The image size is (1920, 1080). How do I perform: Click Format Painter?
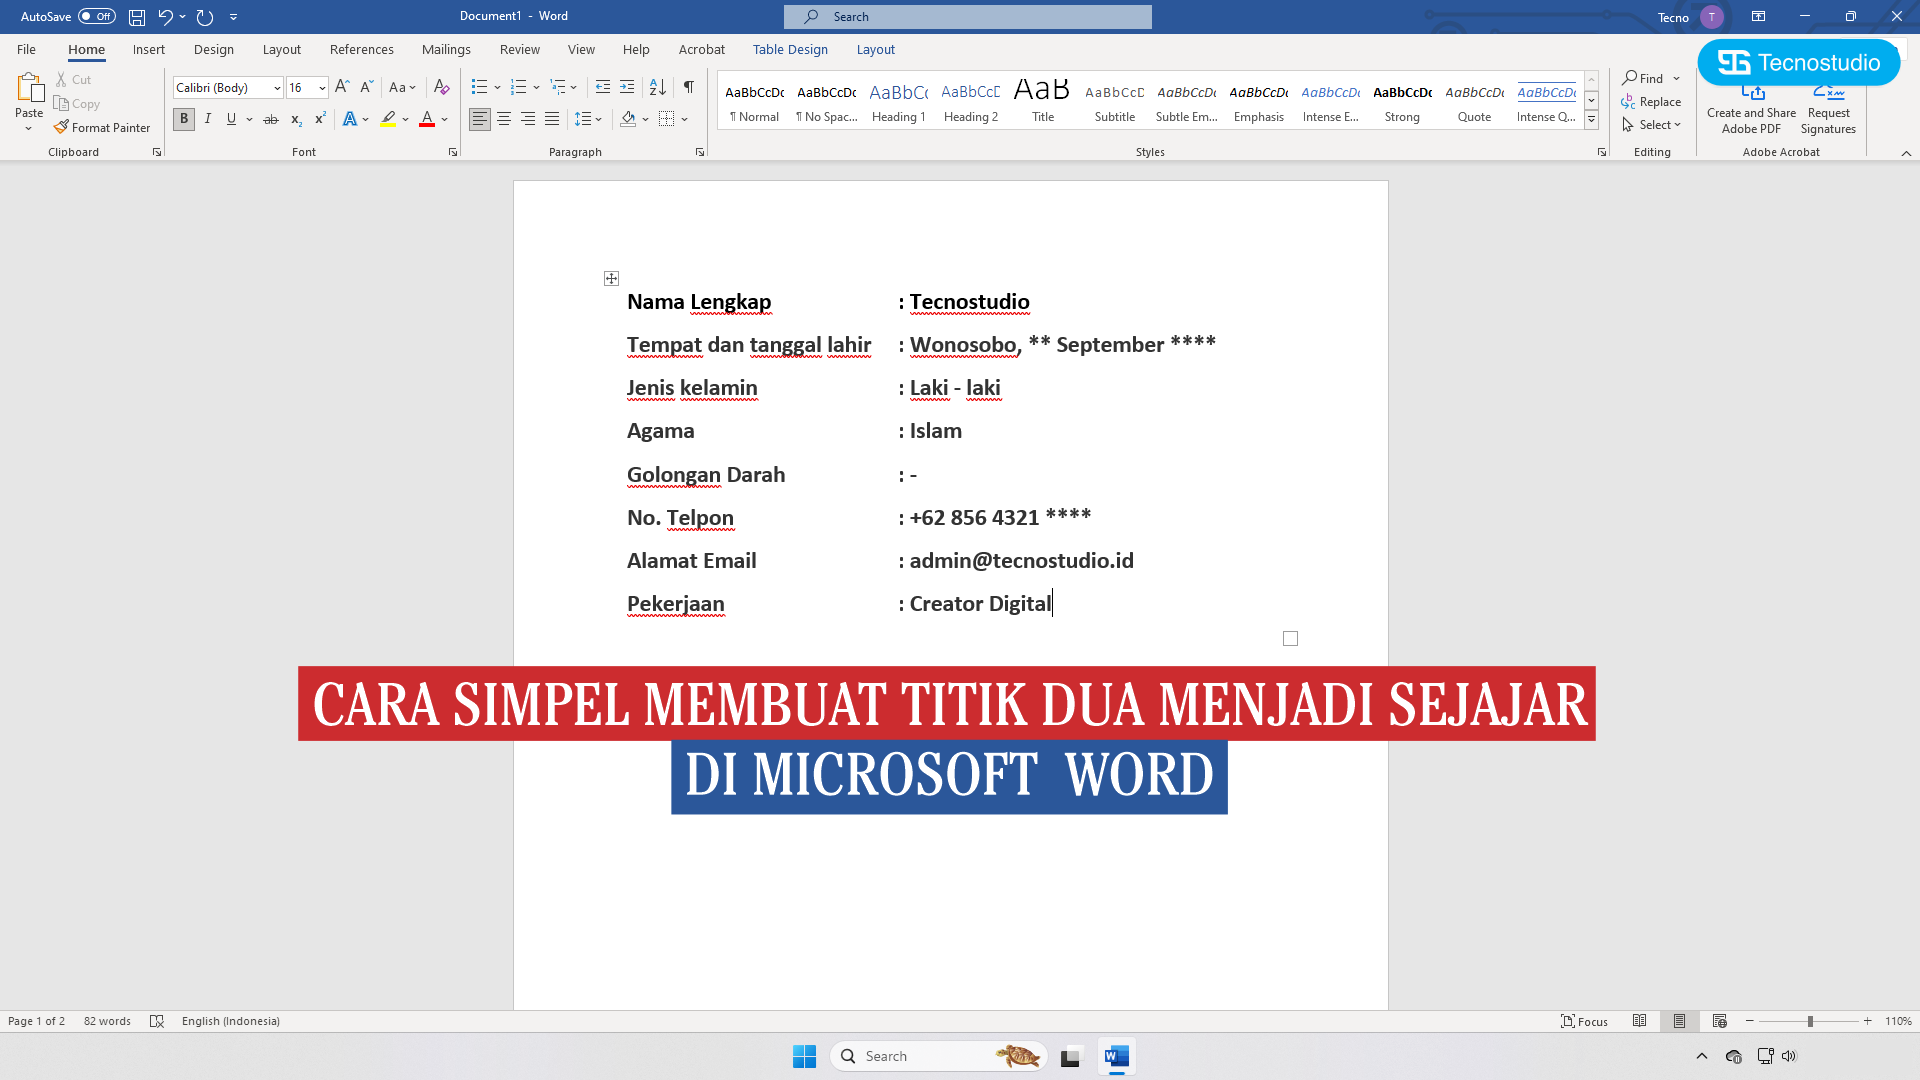tap(102, 127)
